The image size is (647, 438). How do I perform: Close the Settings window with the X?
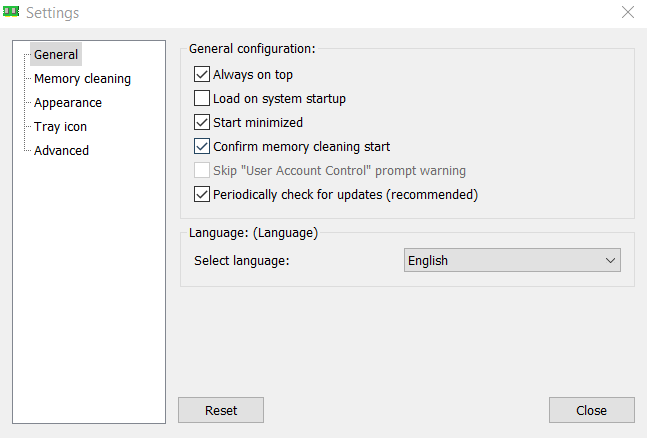(627, 13)
